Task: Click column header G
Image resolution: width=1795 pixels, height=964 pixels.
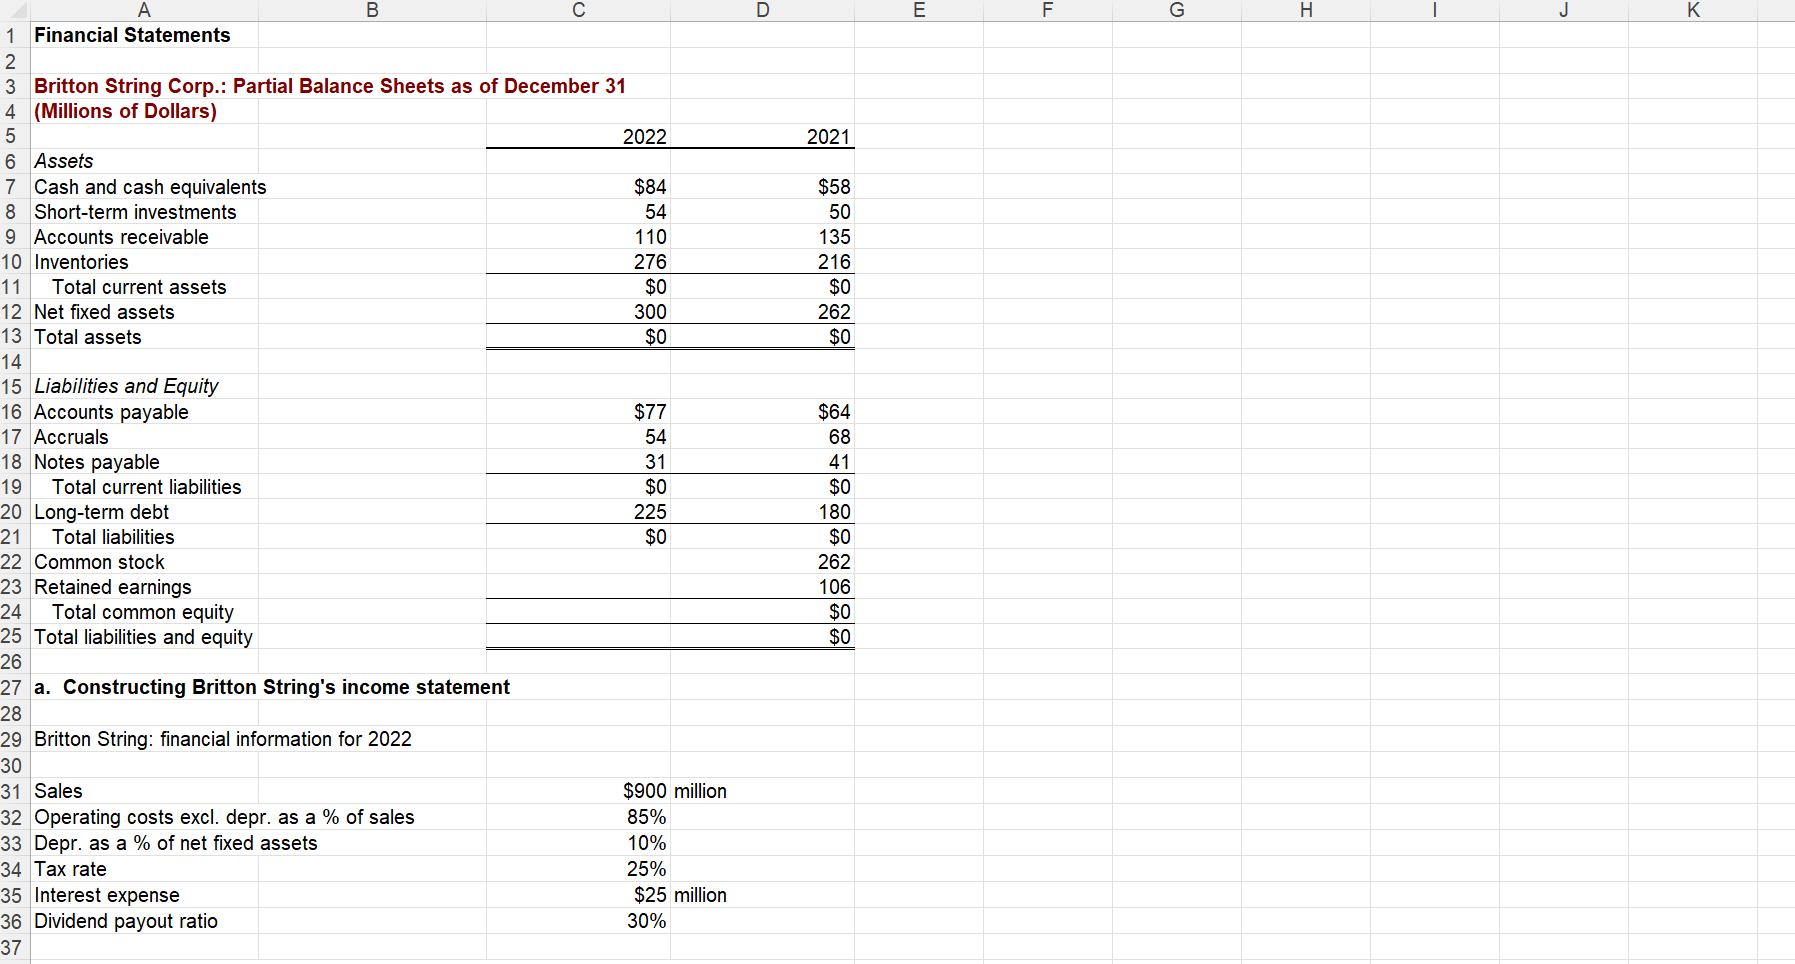Action: (x=1177, y=10)
